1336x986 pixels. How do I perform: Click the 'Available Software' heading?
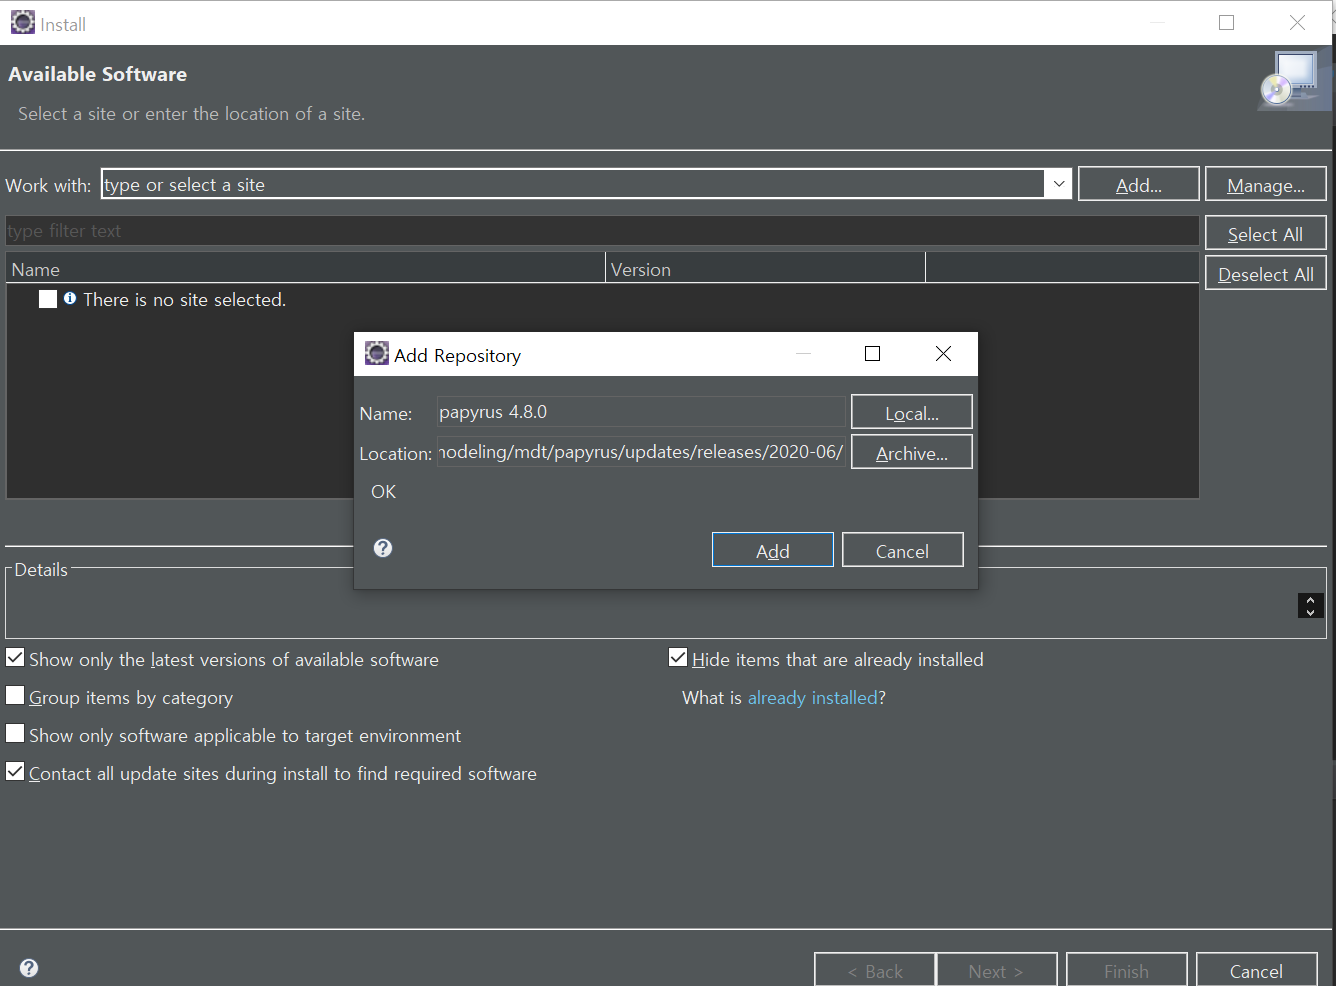click(x=98, y=74)
